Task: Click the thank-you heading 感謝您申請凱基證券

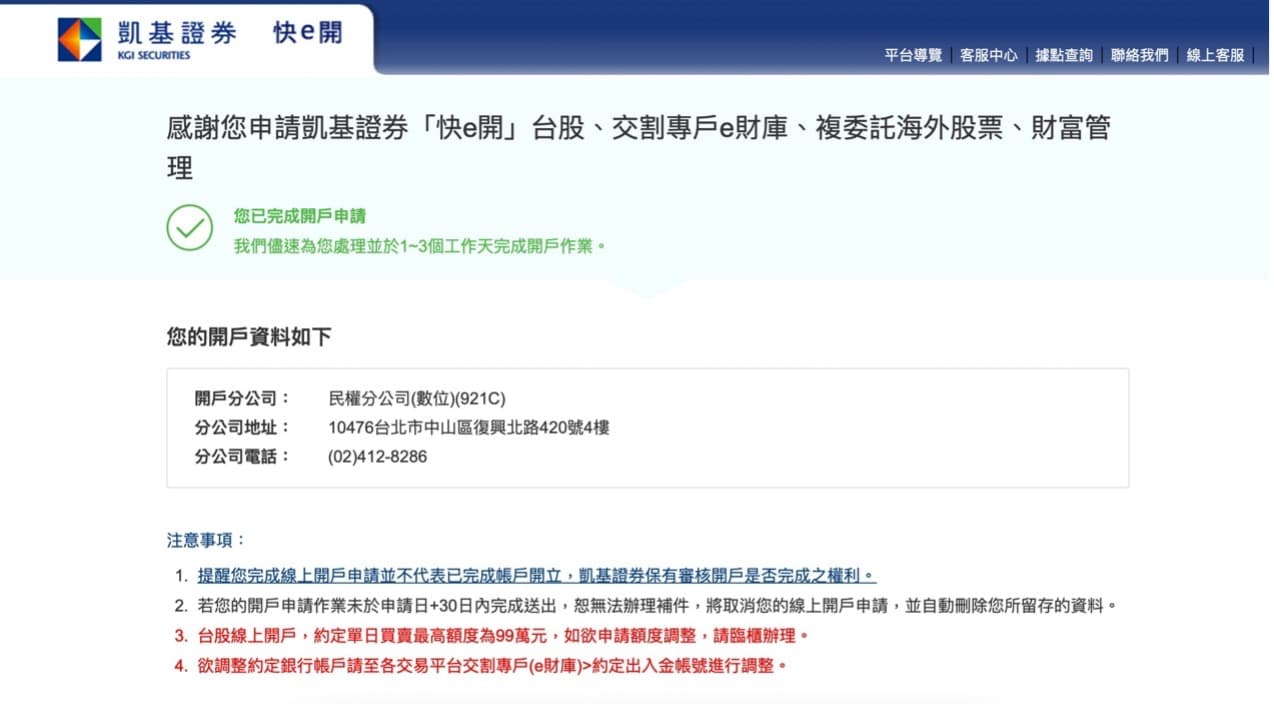Action: (638, 148)
